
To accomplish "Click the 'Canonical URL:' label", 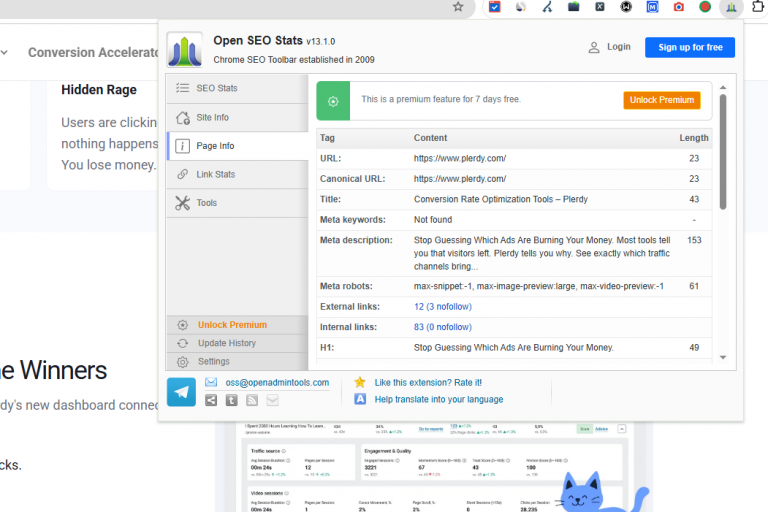I will pos(353,179).
